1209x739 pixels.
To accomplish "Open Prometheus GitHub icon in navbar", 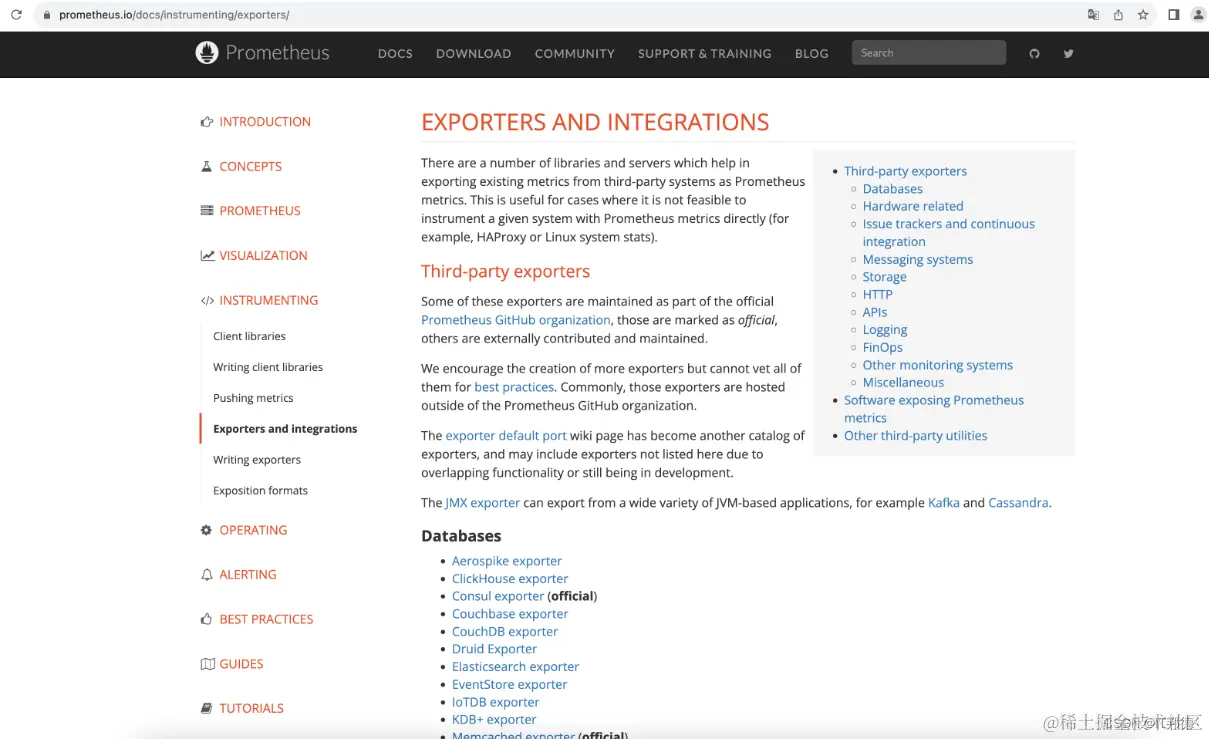I will point(1035,54).
